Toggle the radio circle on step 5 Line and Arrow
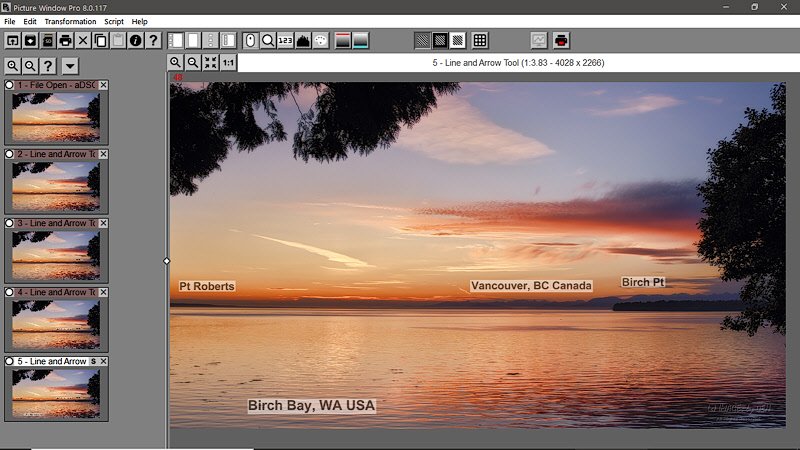 coord(10,361)
